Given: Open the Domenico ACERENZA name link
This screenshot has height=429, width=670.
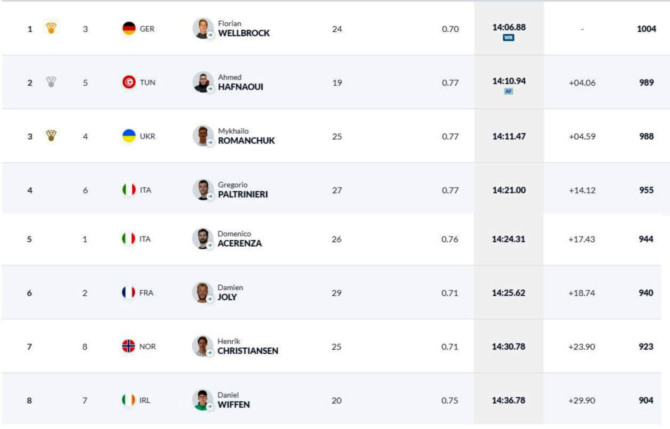Looking at the screenshot, I should tap(239, 239).
